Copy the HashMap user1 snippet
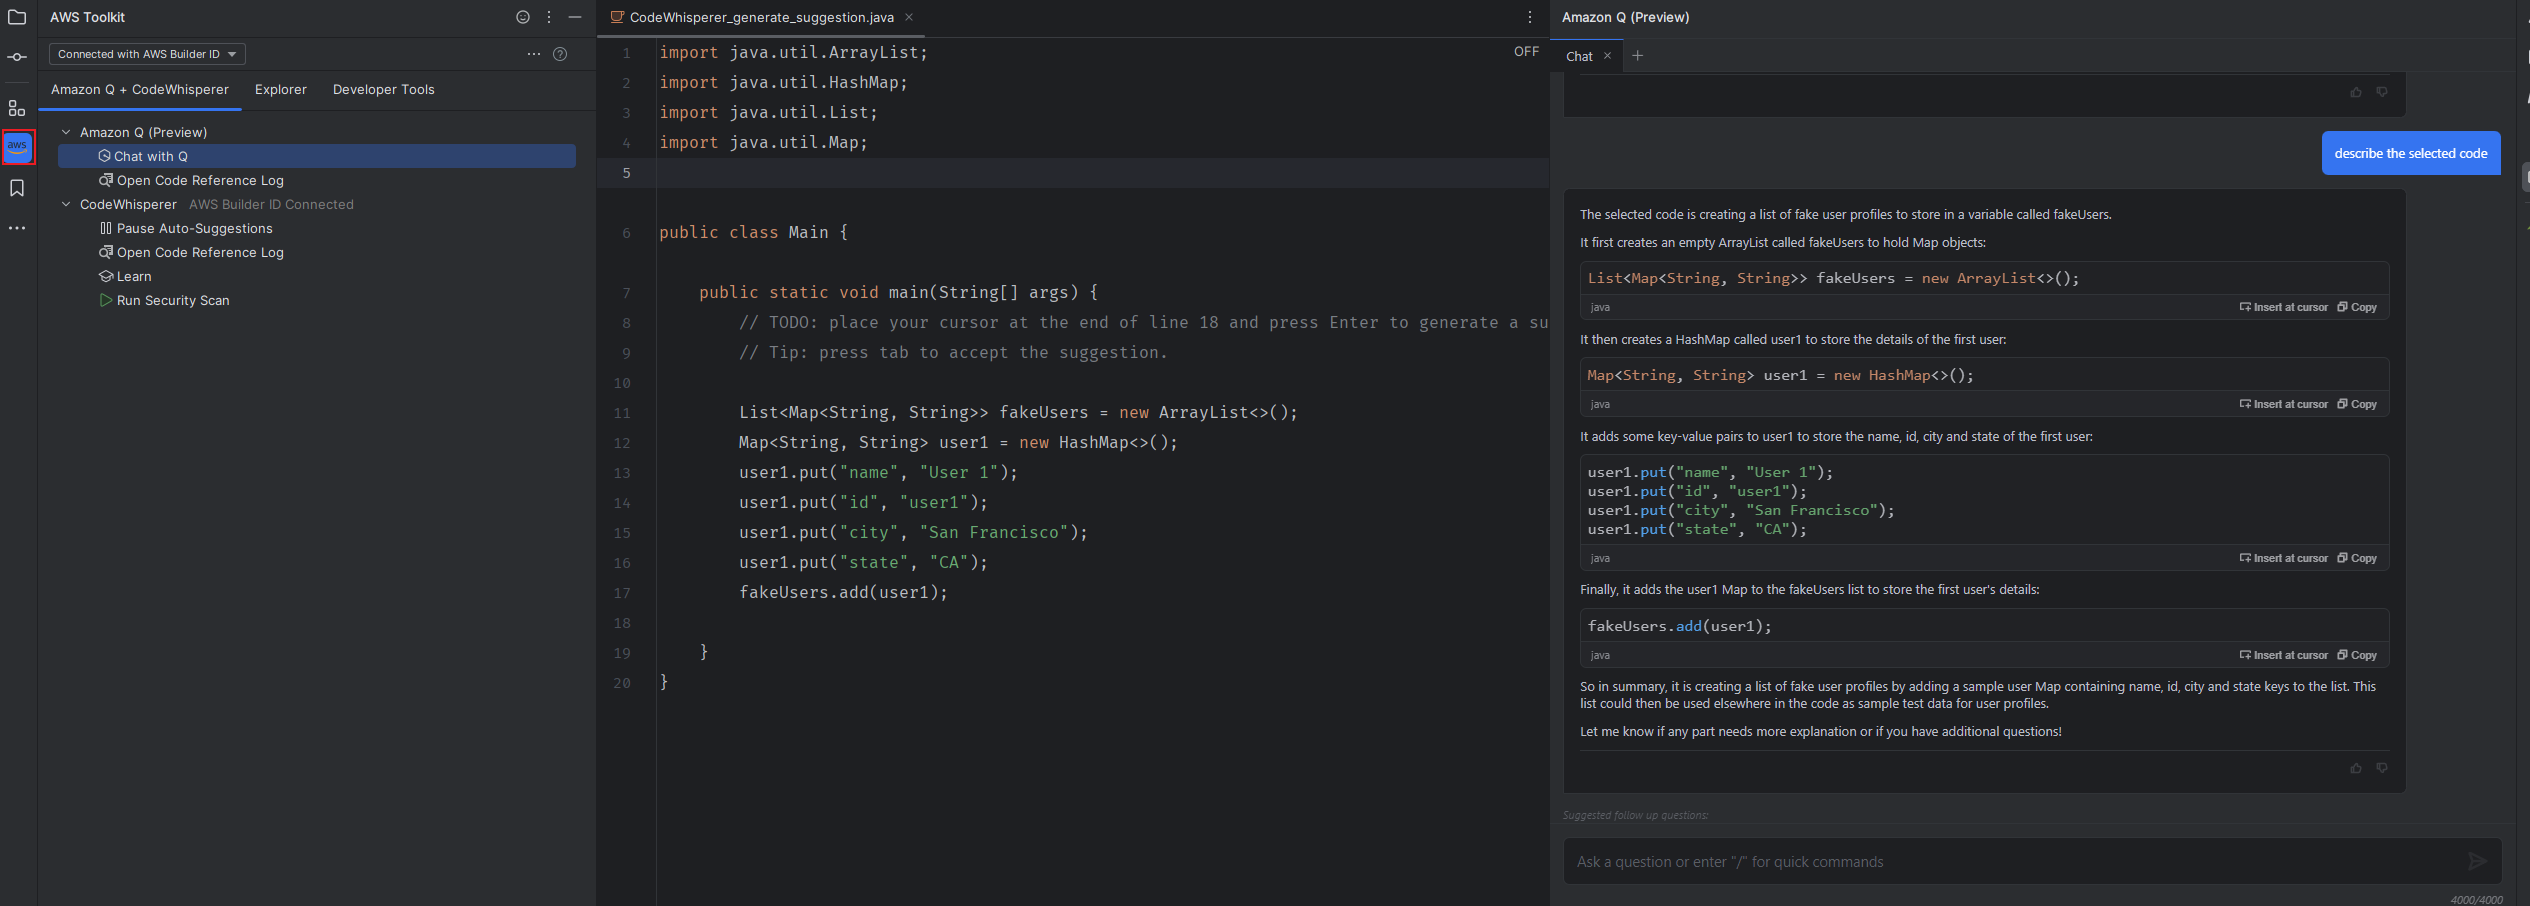The height and width of the screenshot is (906, 2530). point(2357,404)
